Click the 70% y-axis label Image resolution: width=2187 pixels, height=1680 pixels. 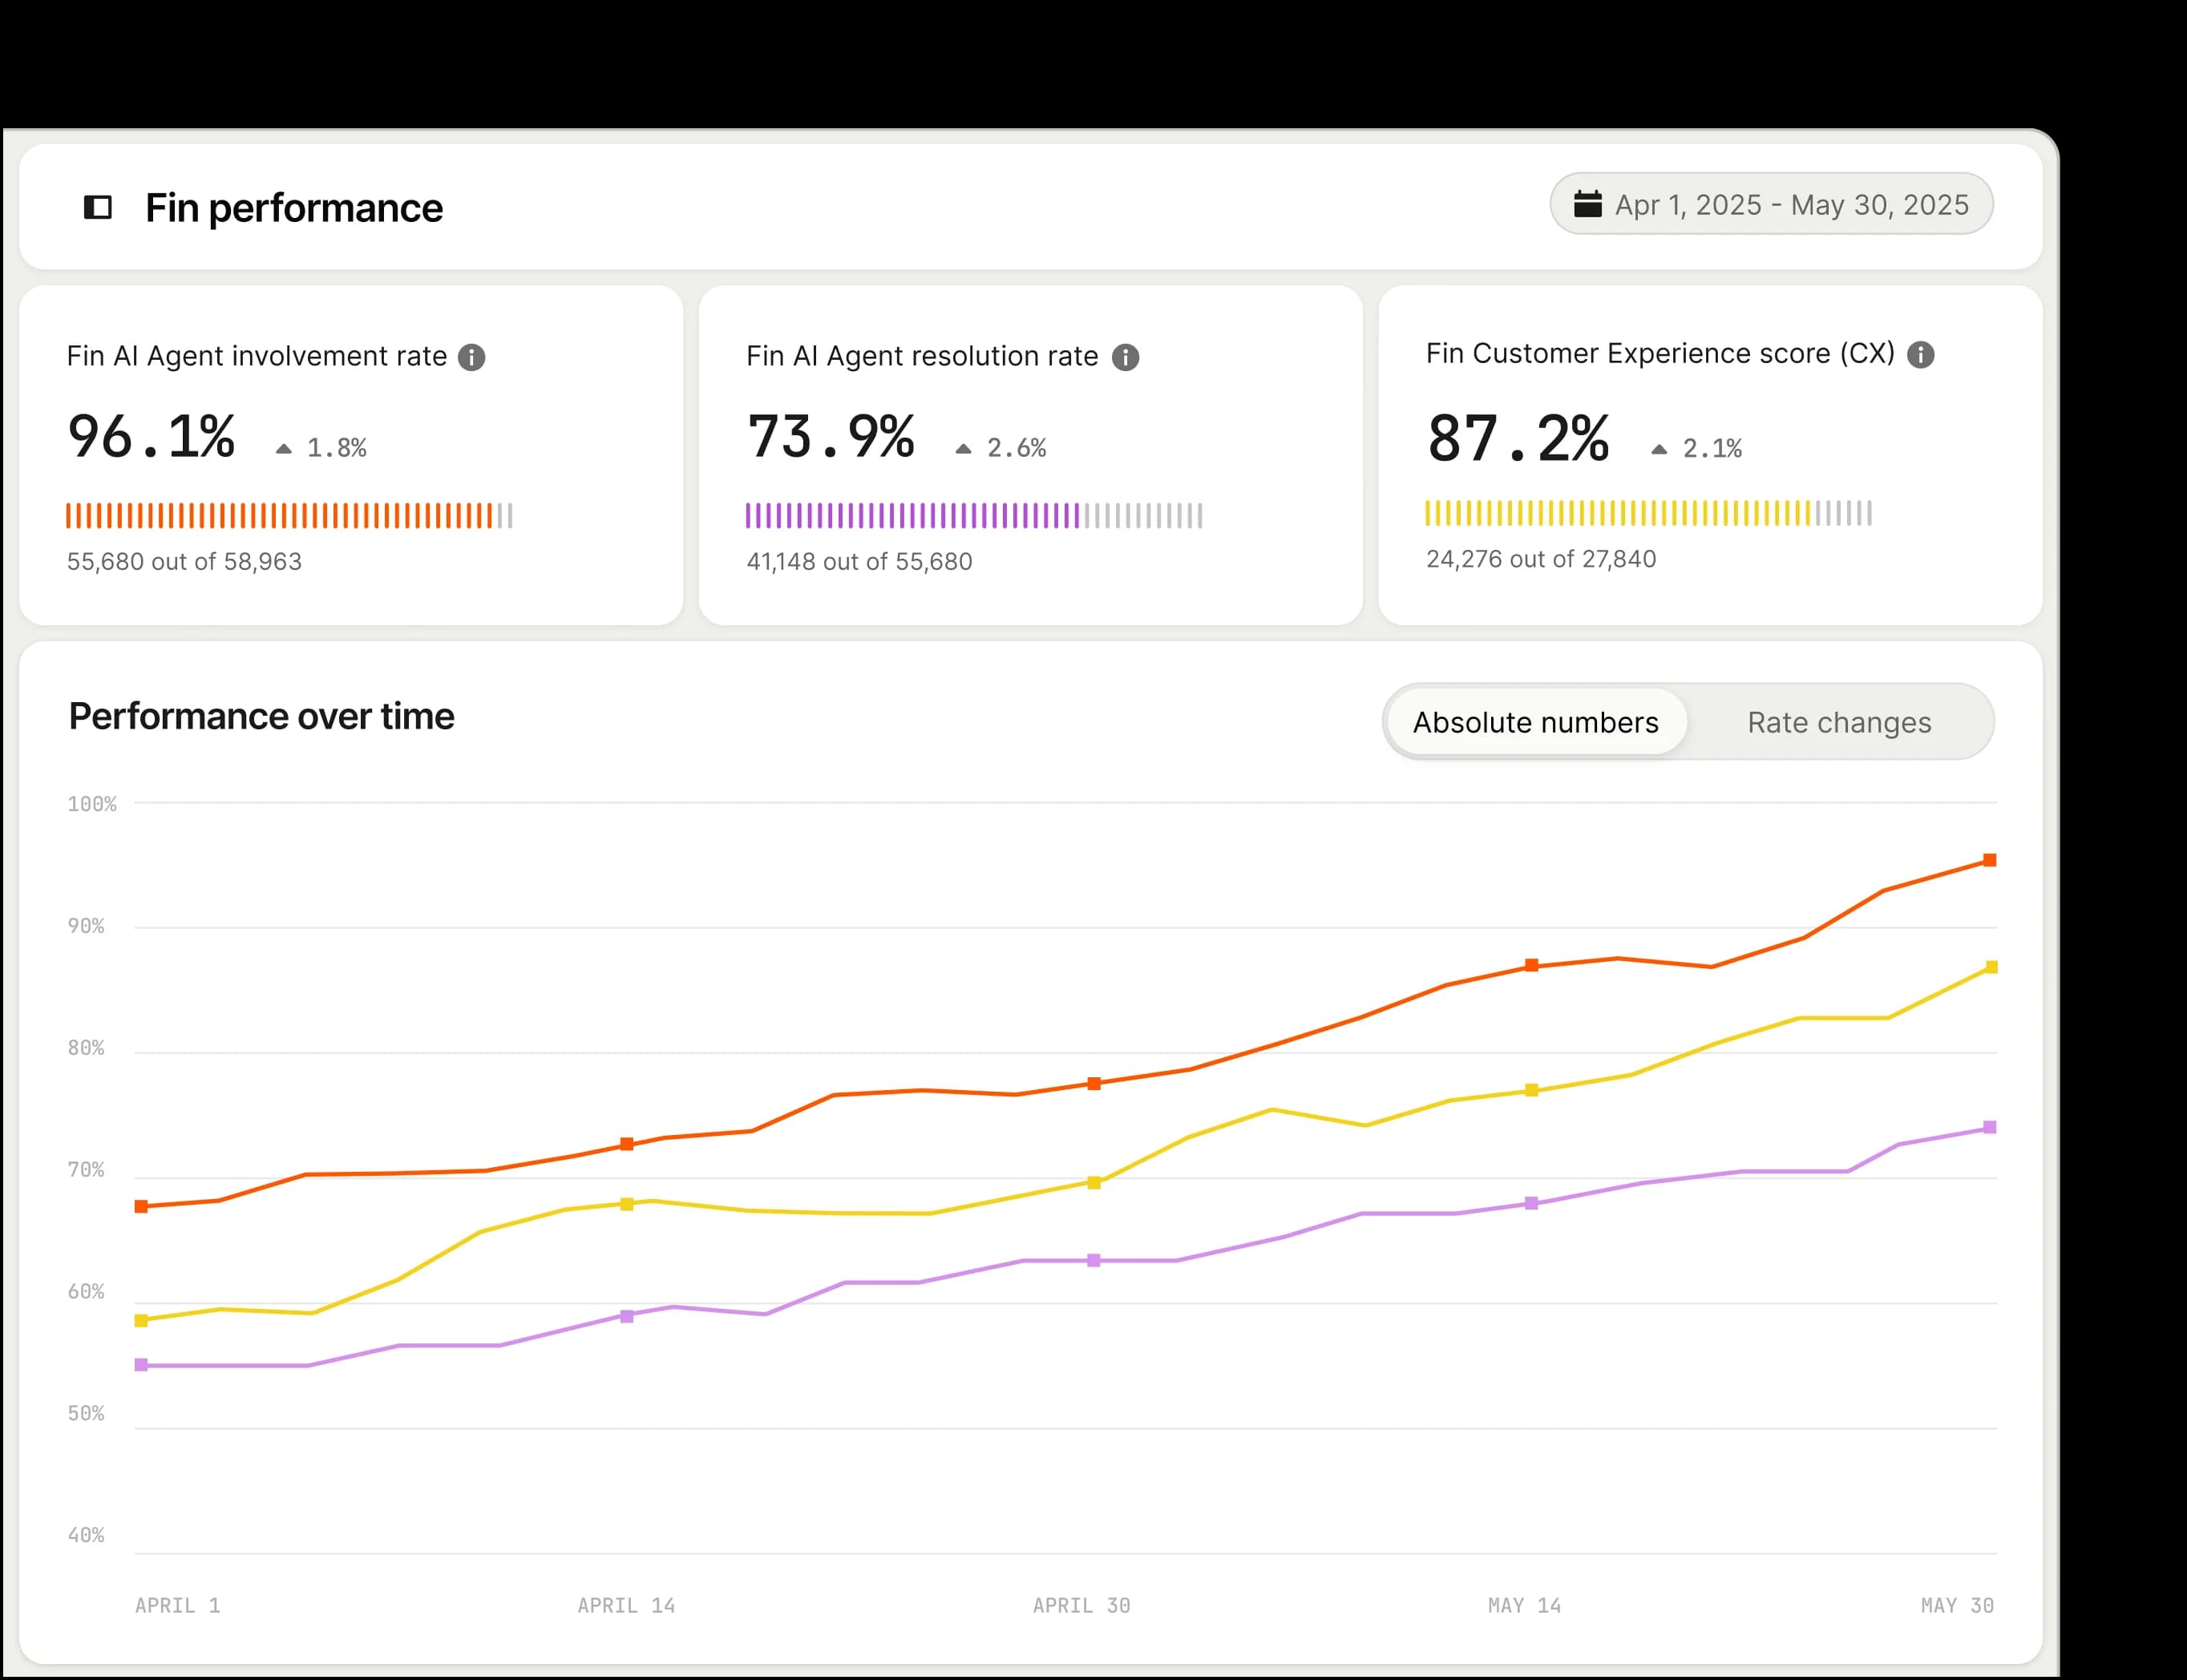click(x=86, y=1170)
